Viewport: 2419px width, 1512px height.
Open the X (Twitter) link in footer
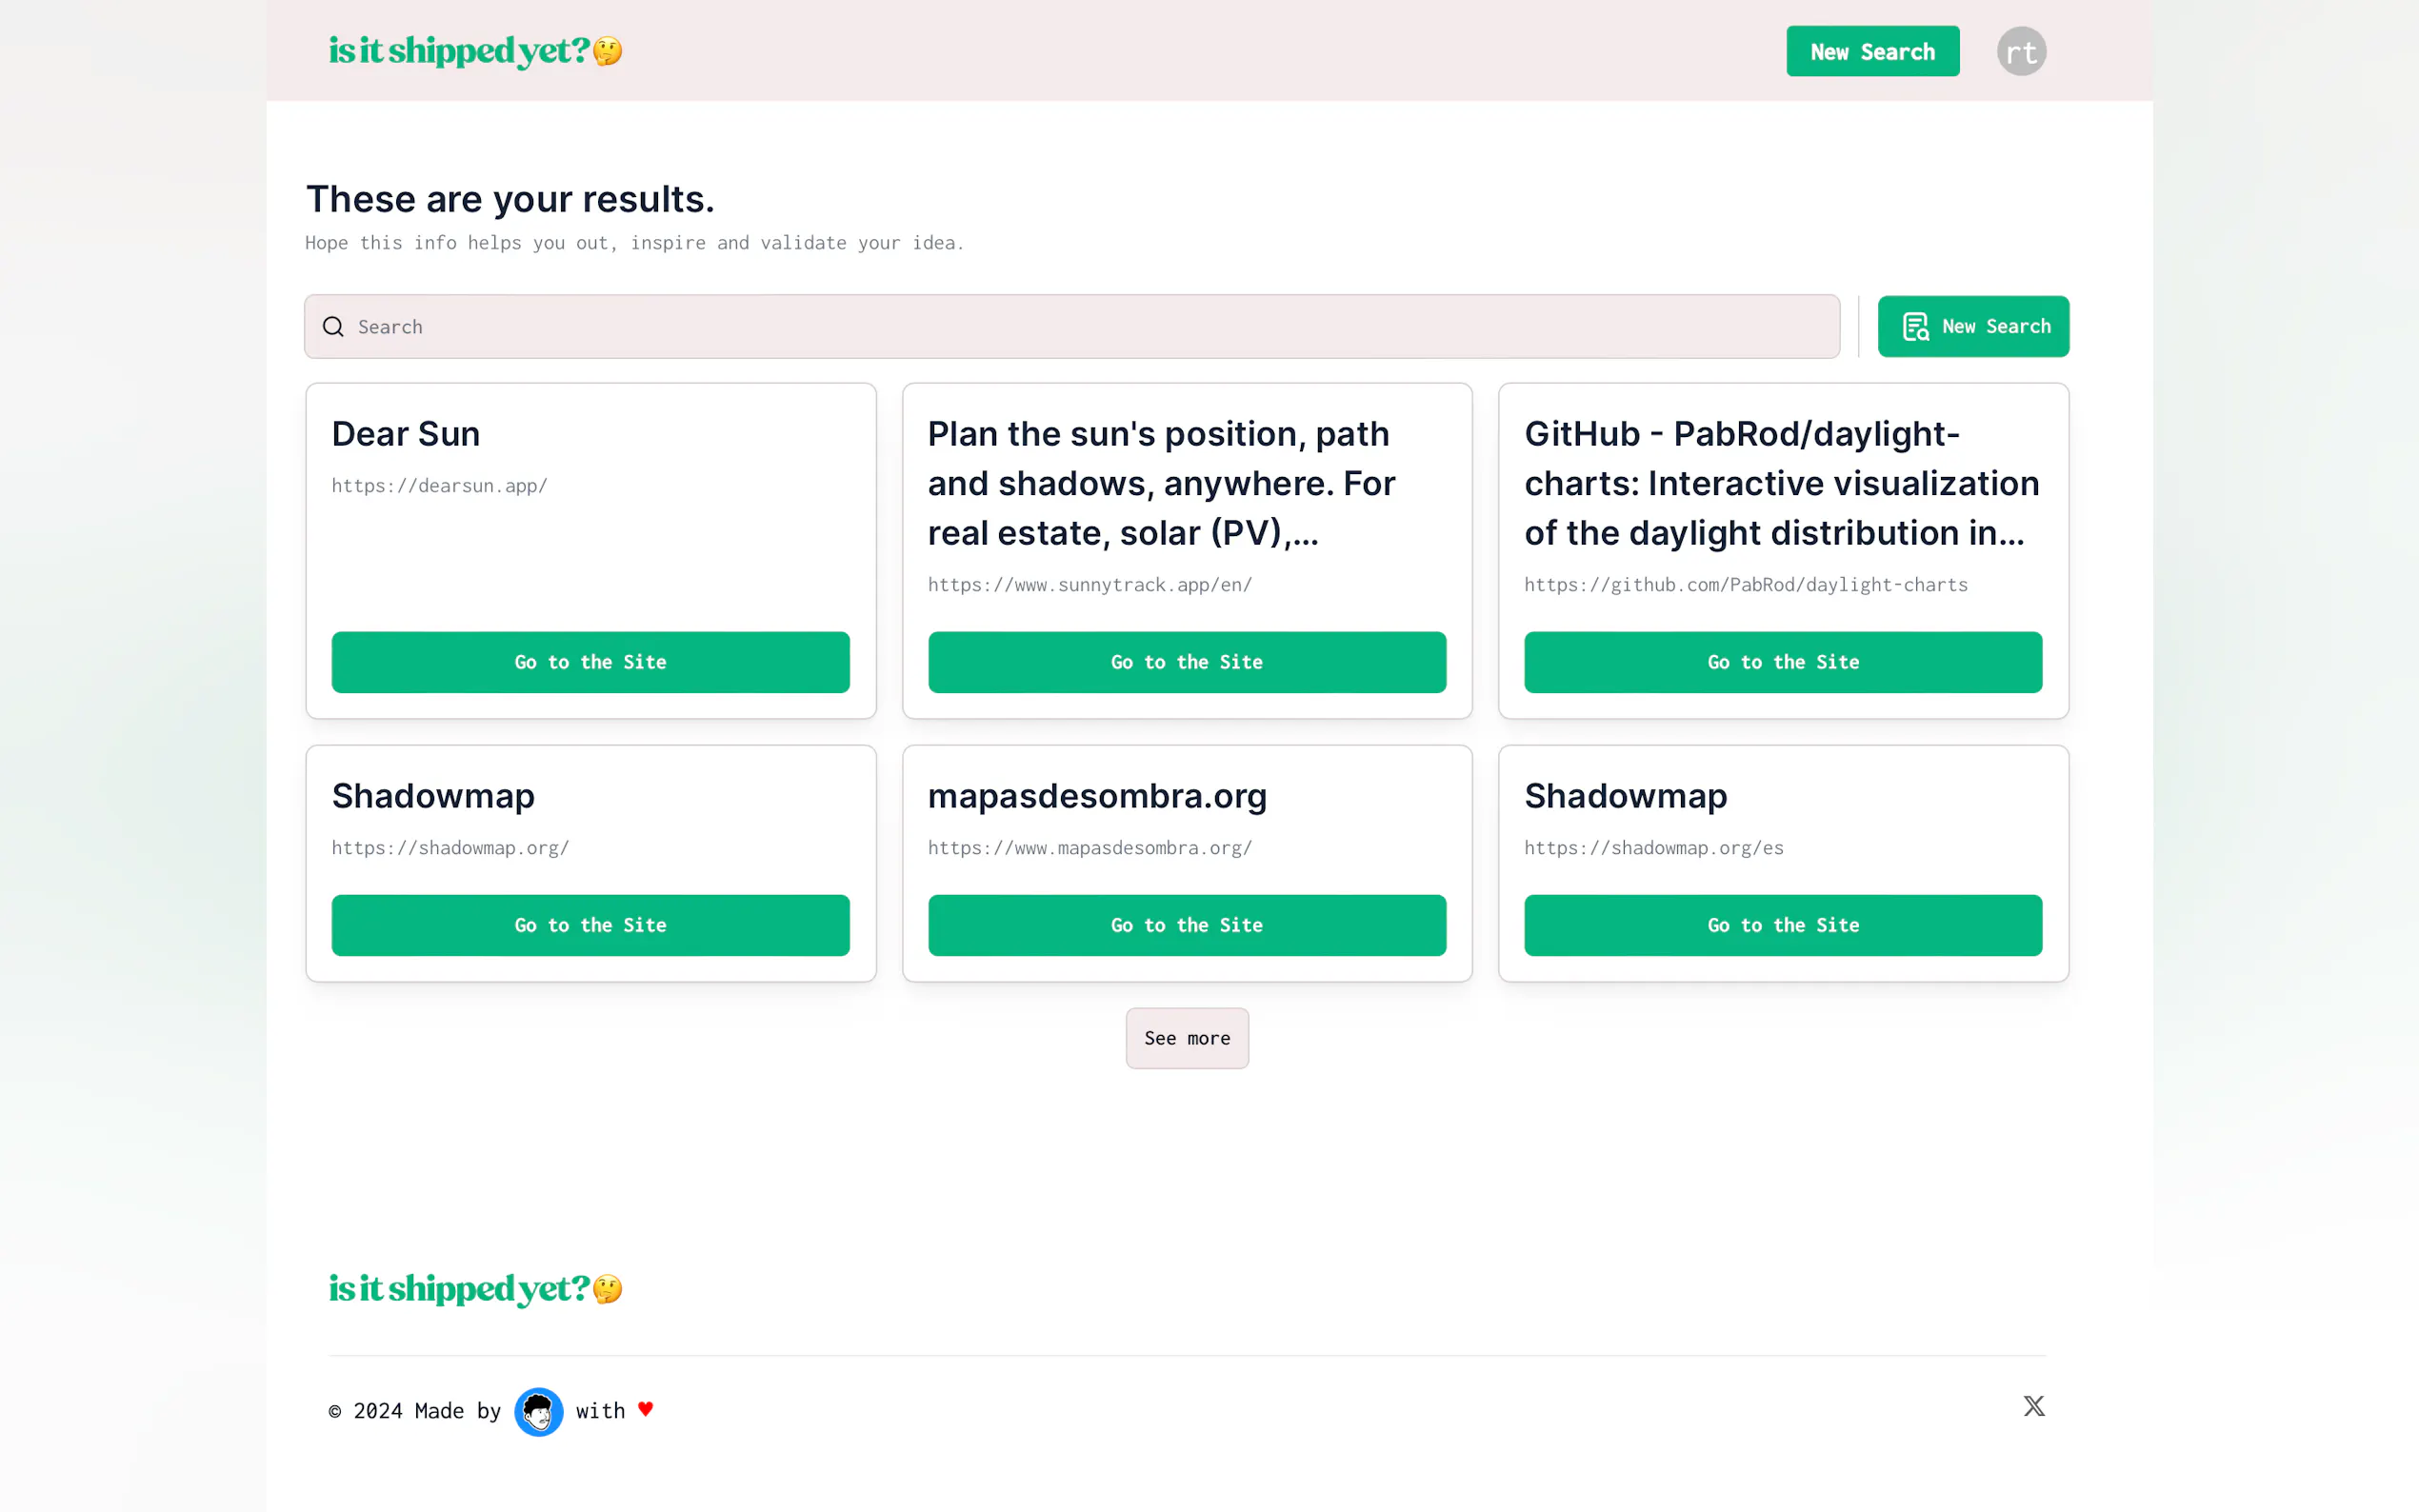click(2033, 1406)
